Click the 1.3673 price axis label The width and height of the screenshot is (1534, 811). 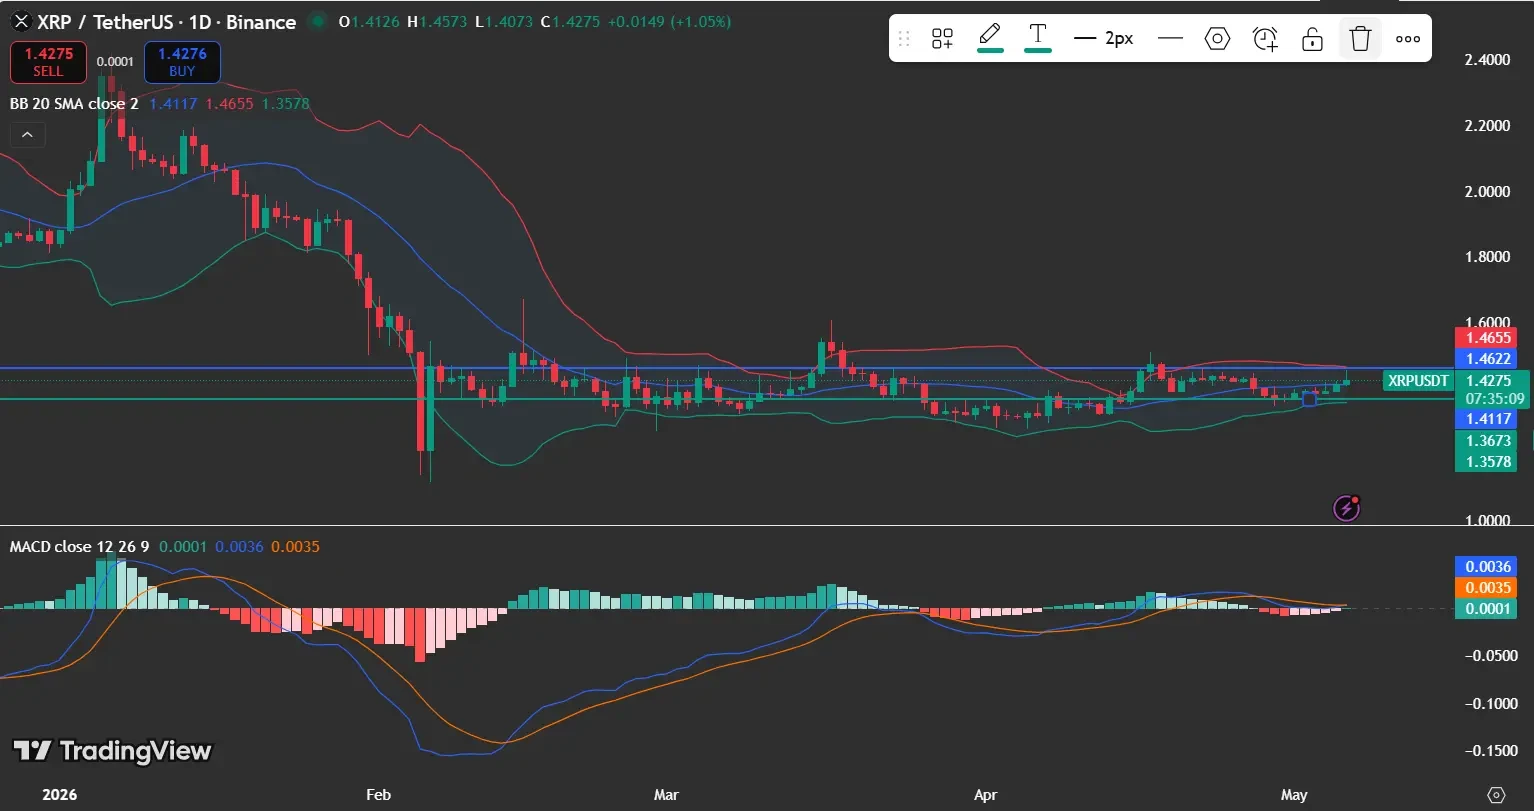(1488, 441)
